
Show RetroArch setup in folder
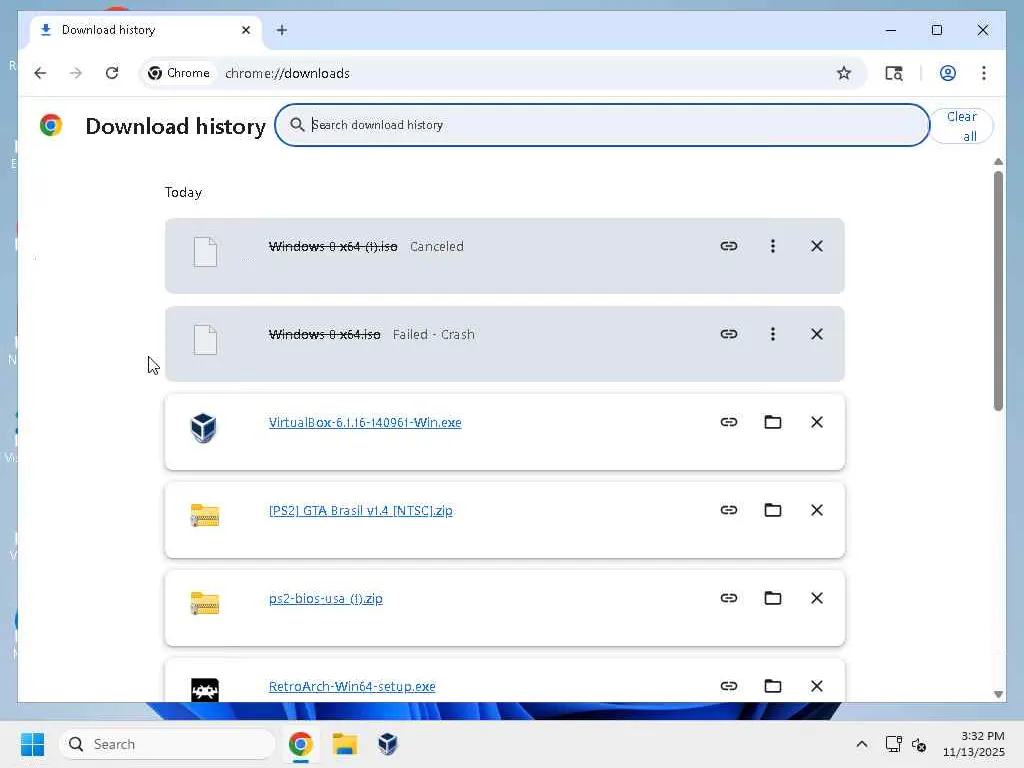[x=773, y=686]
